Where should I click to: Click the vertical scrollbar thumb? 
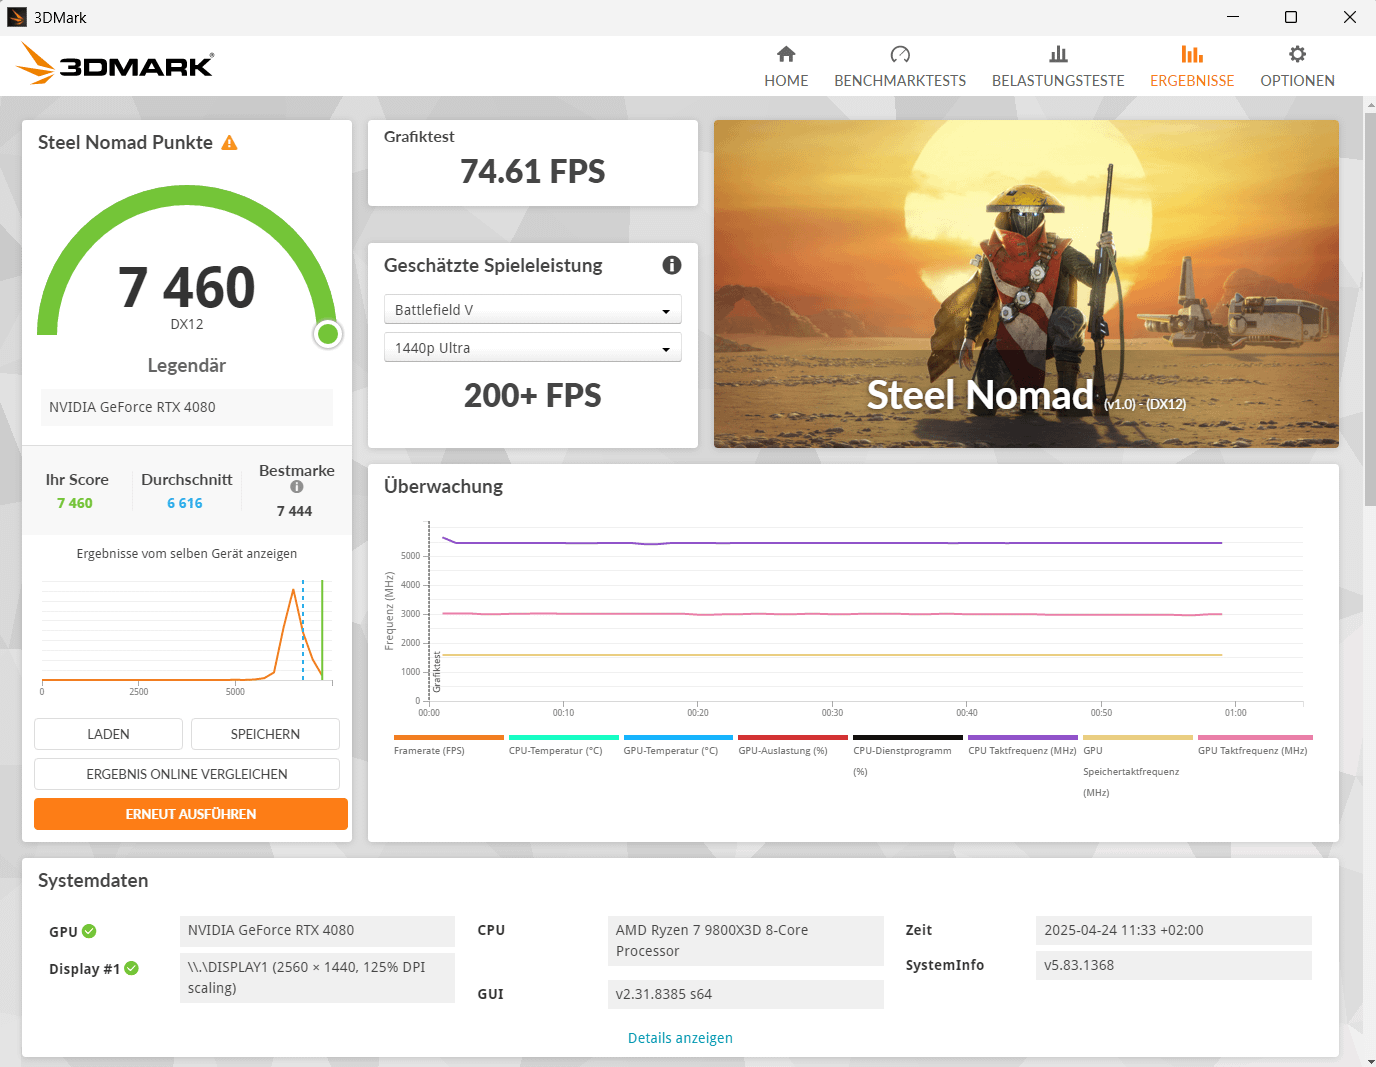click(1370, 310)
